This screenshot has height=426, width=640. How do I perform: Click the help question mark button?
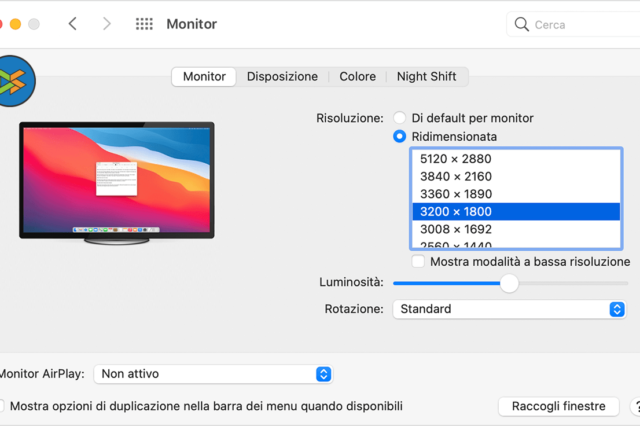[x=636, y=406]
